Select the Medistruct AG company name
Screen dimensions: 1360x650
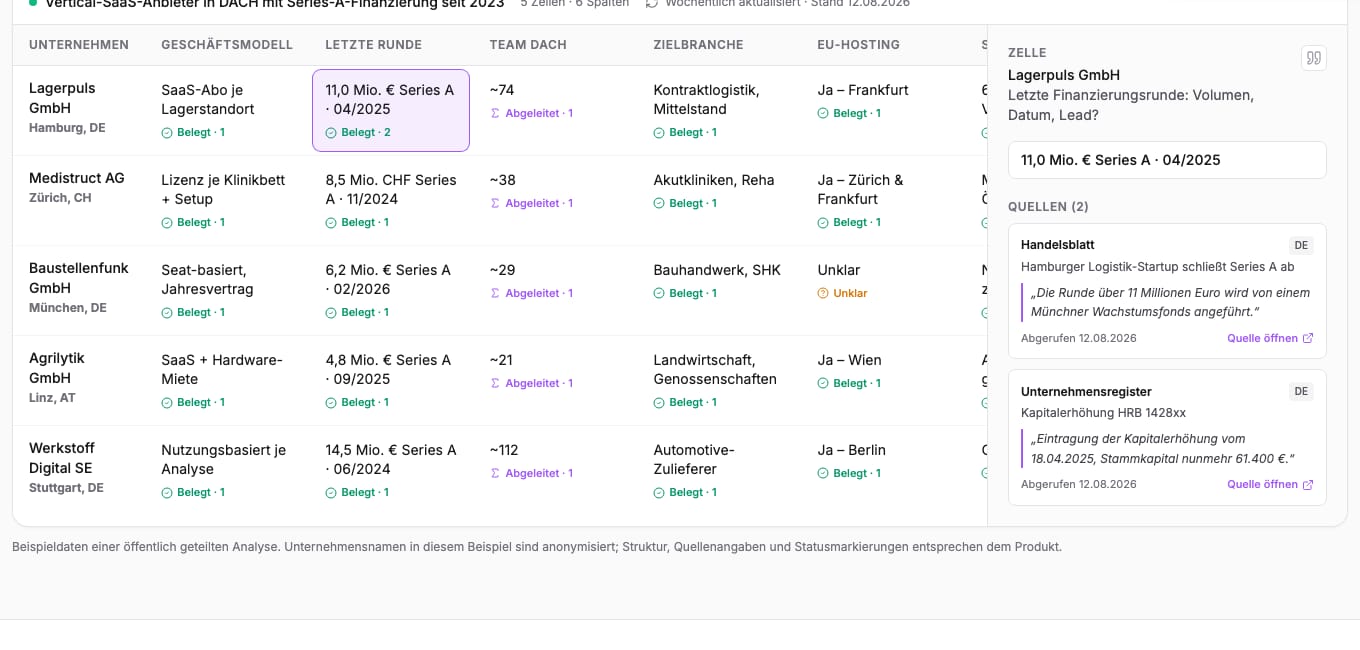77,178
